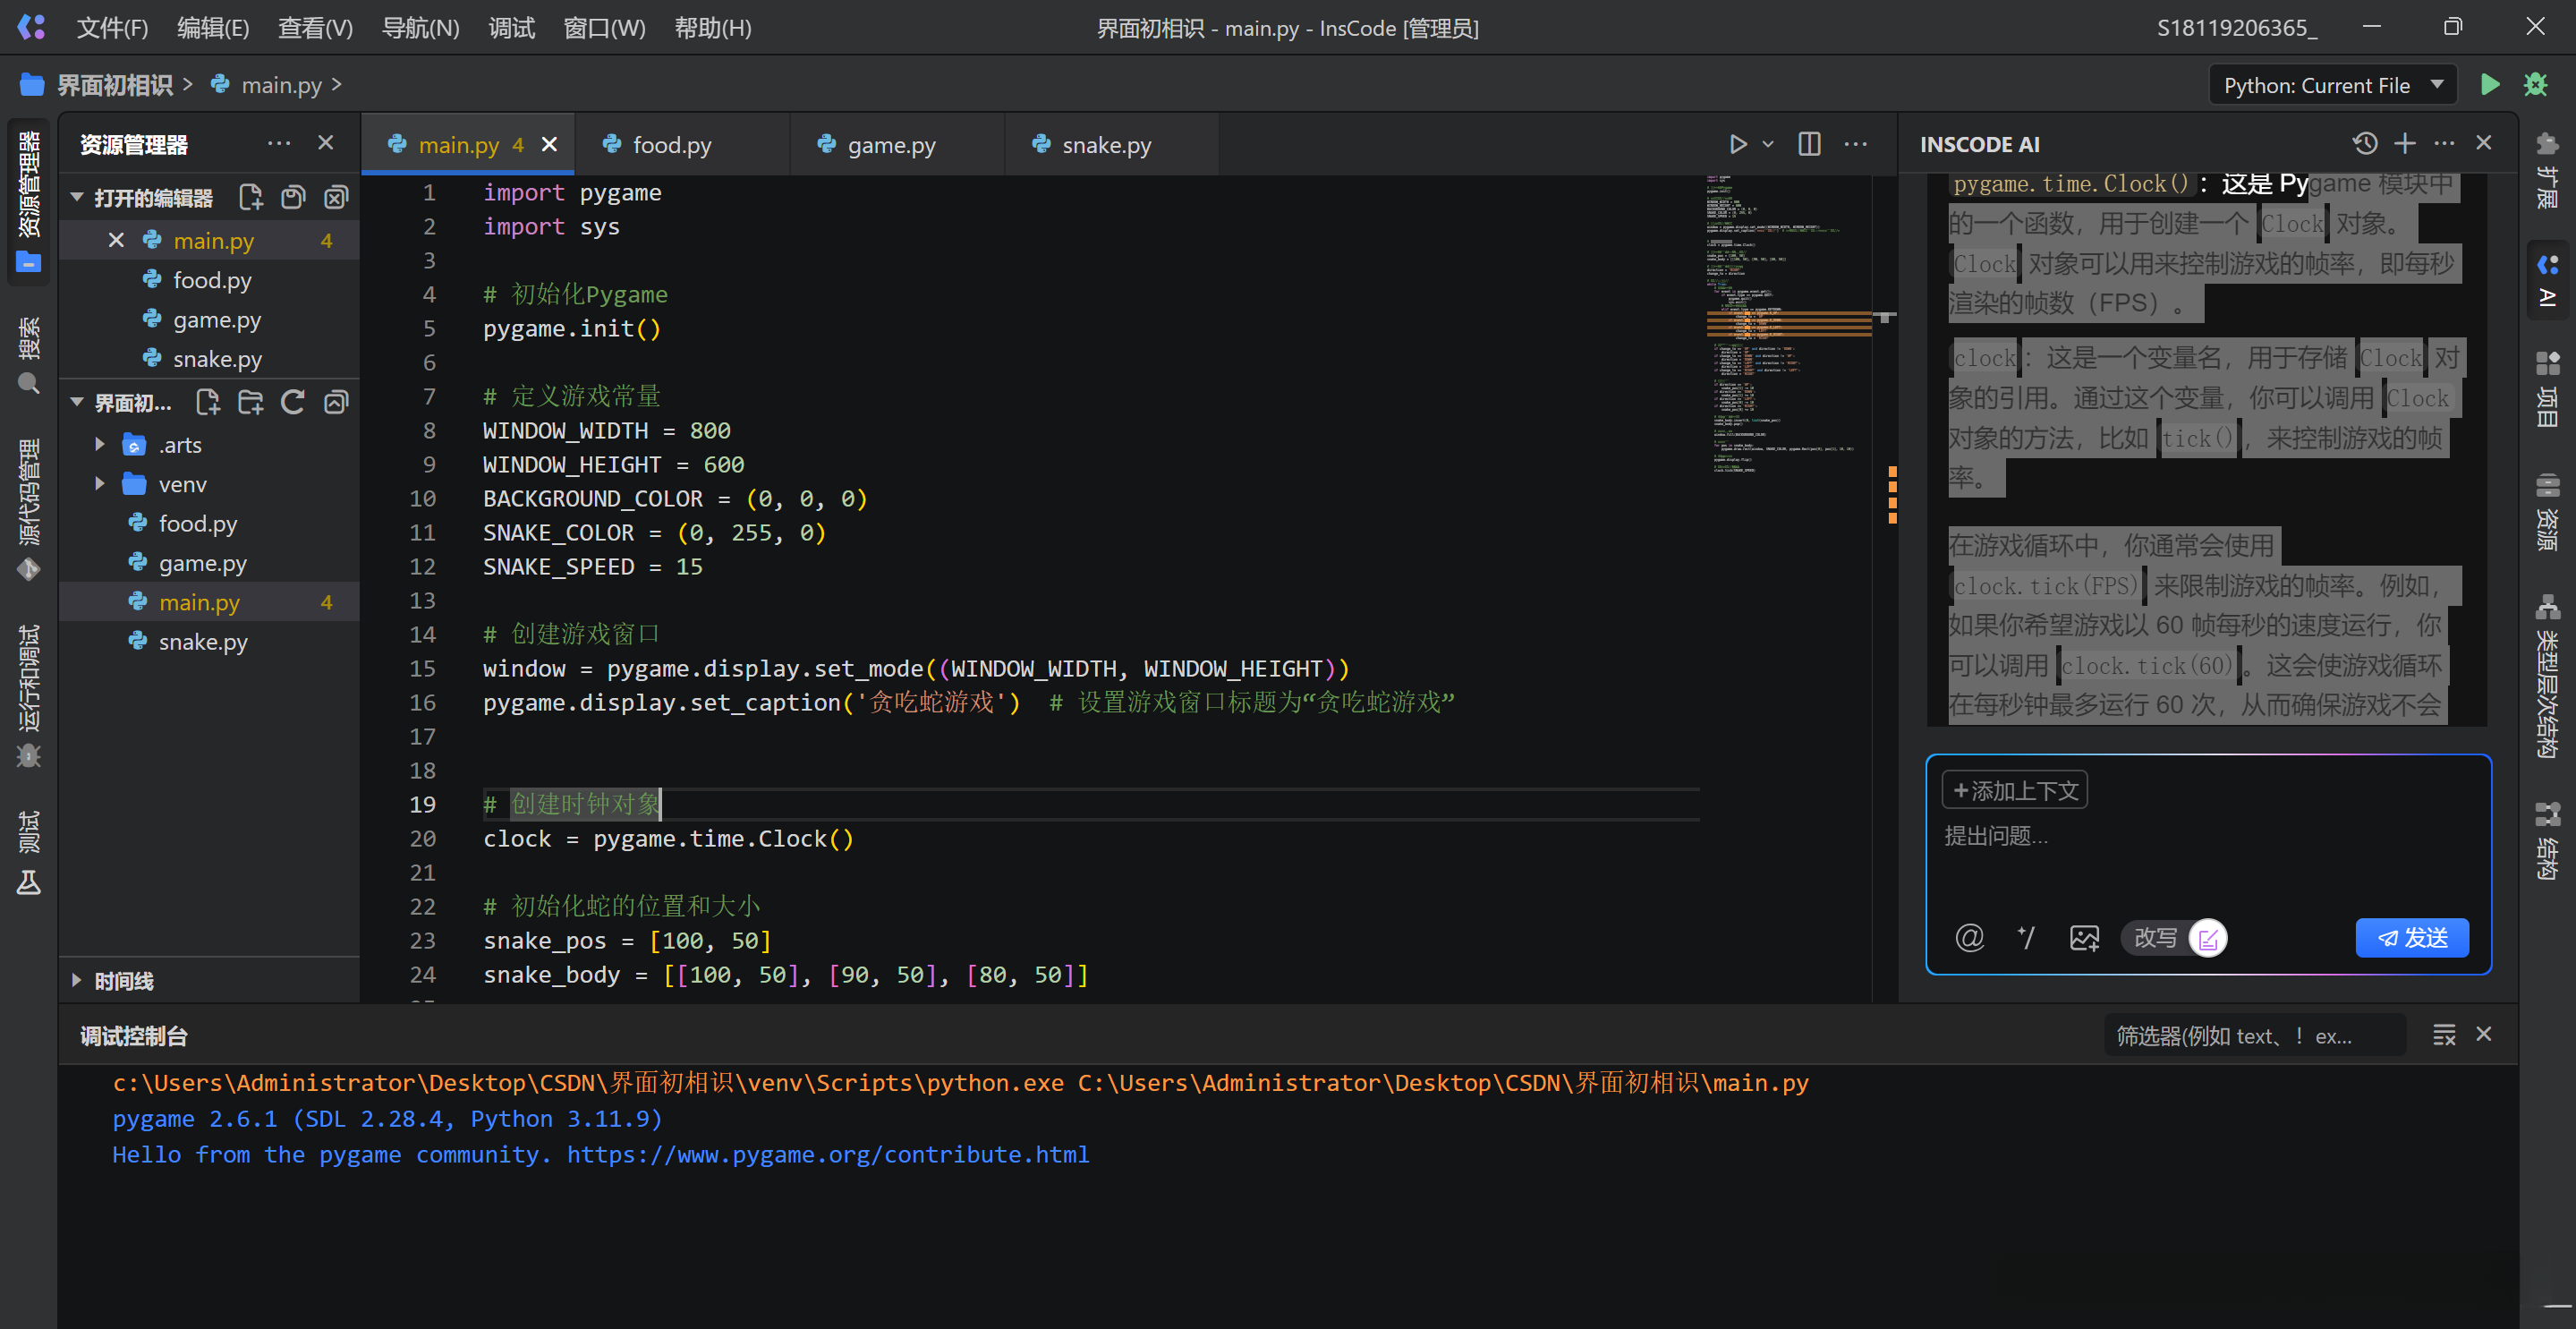Open the 导航(N) menu
Viewport: 2576px width, 1329px height.
[420, 27]
